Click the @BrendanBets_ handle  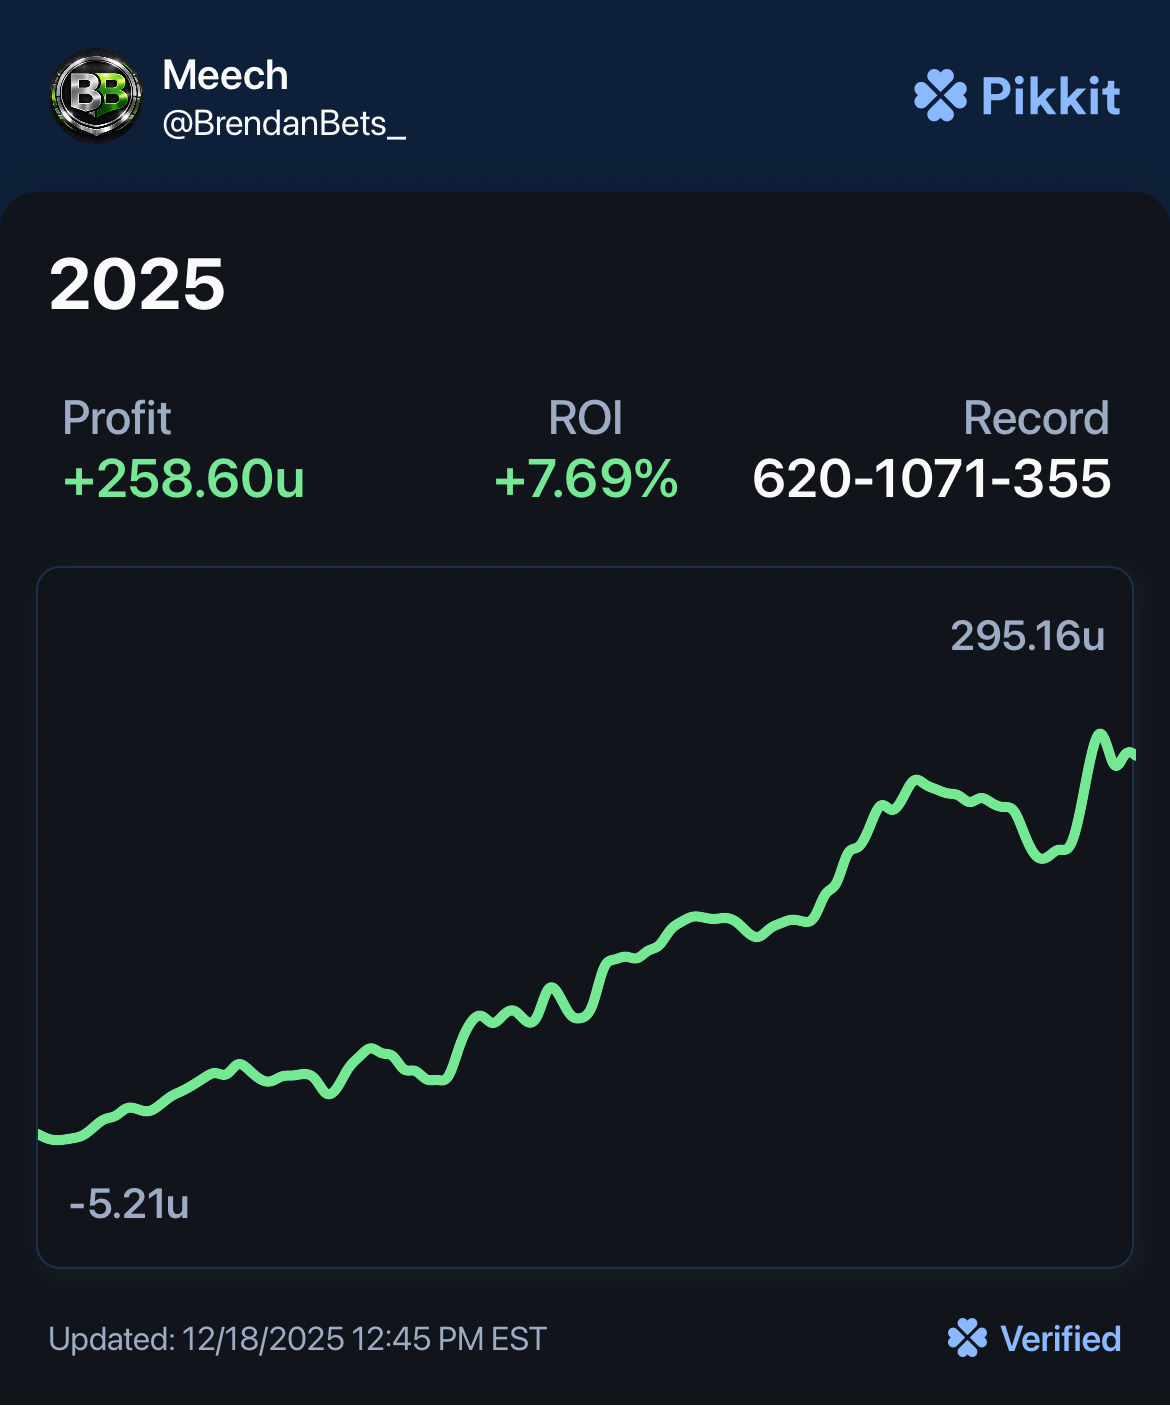[284, 124]
